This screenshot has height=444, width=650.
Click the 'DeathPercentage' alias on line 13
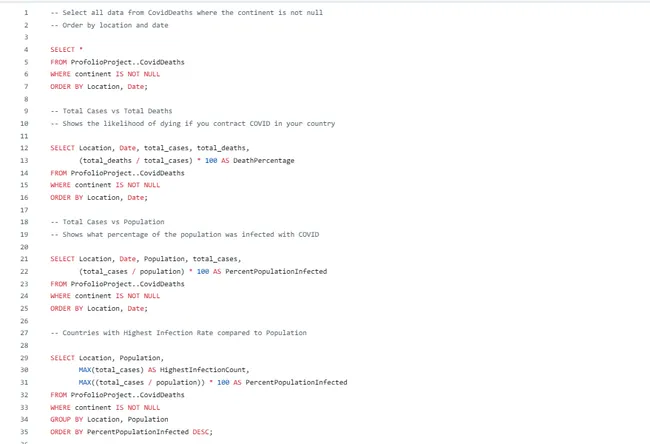[x=264, y=160]
